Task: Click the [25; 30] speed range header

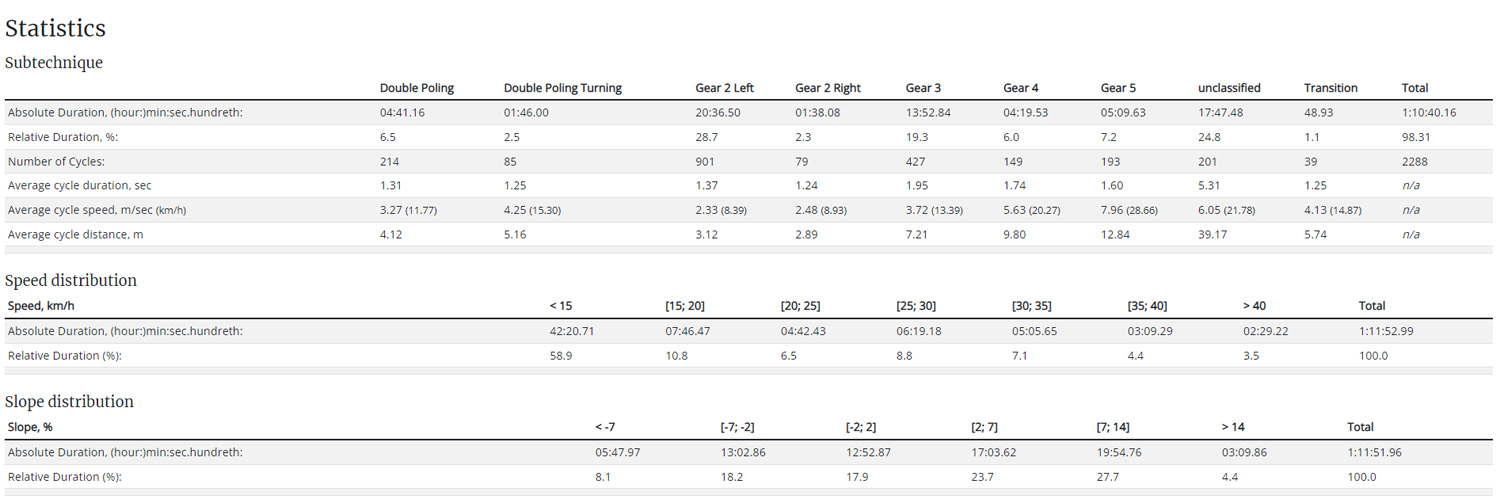Action: (x=916, y=306)
